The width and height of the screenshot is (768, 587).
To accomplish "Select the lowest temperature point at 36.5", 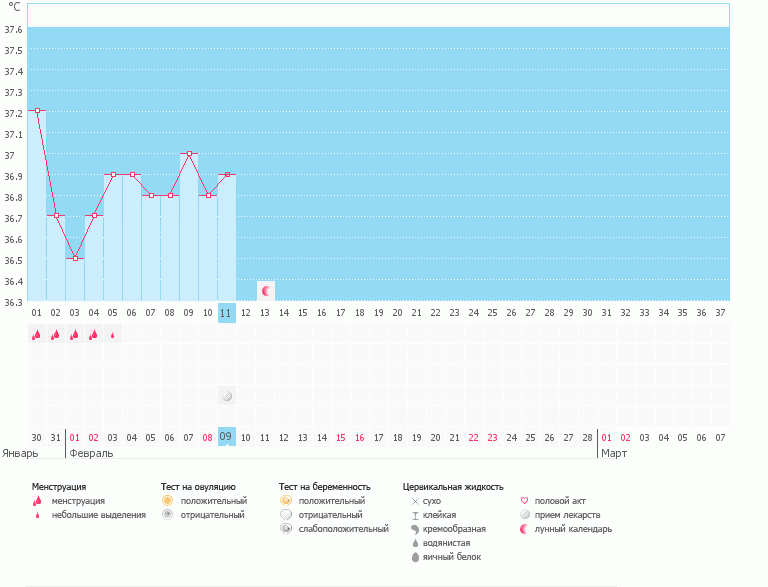I will tap(75, 258).
